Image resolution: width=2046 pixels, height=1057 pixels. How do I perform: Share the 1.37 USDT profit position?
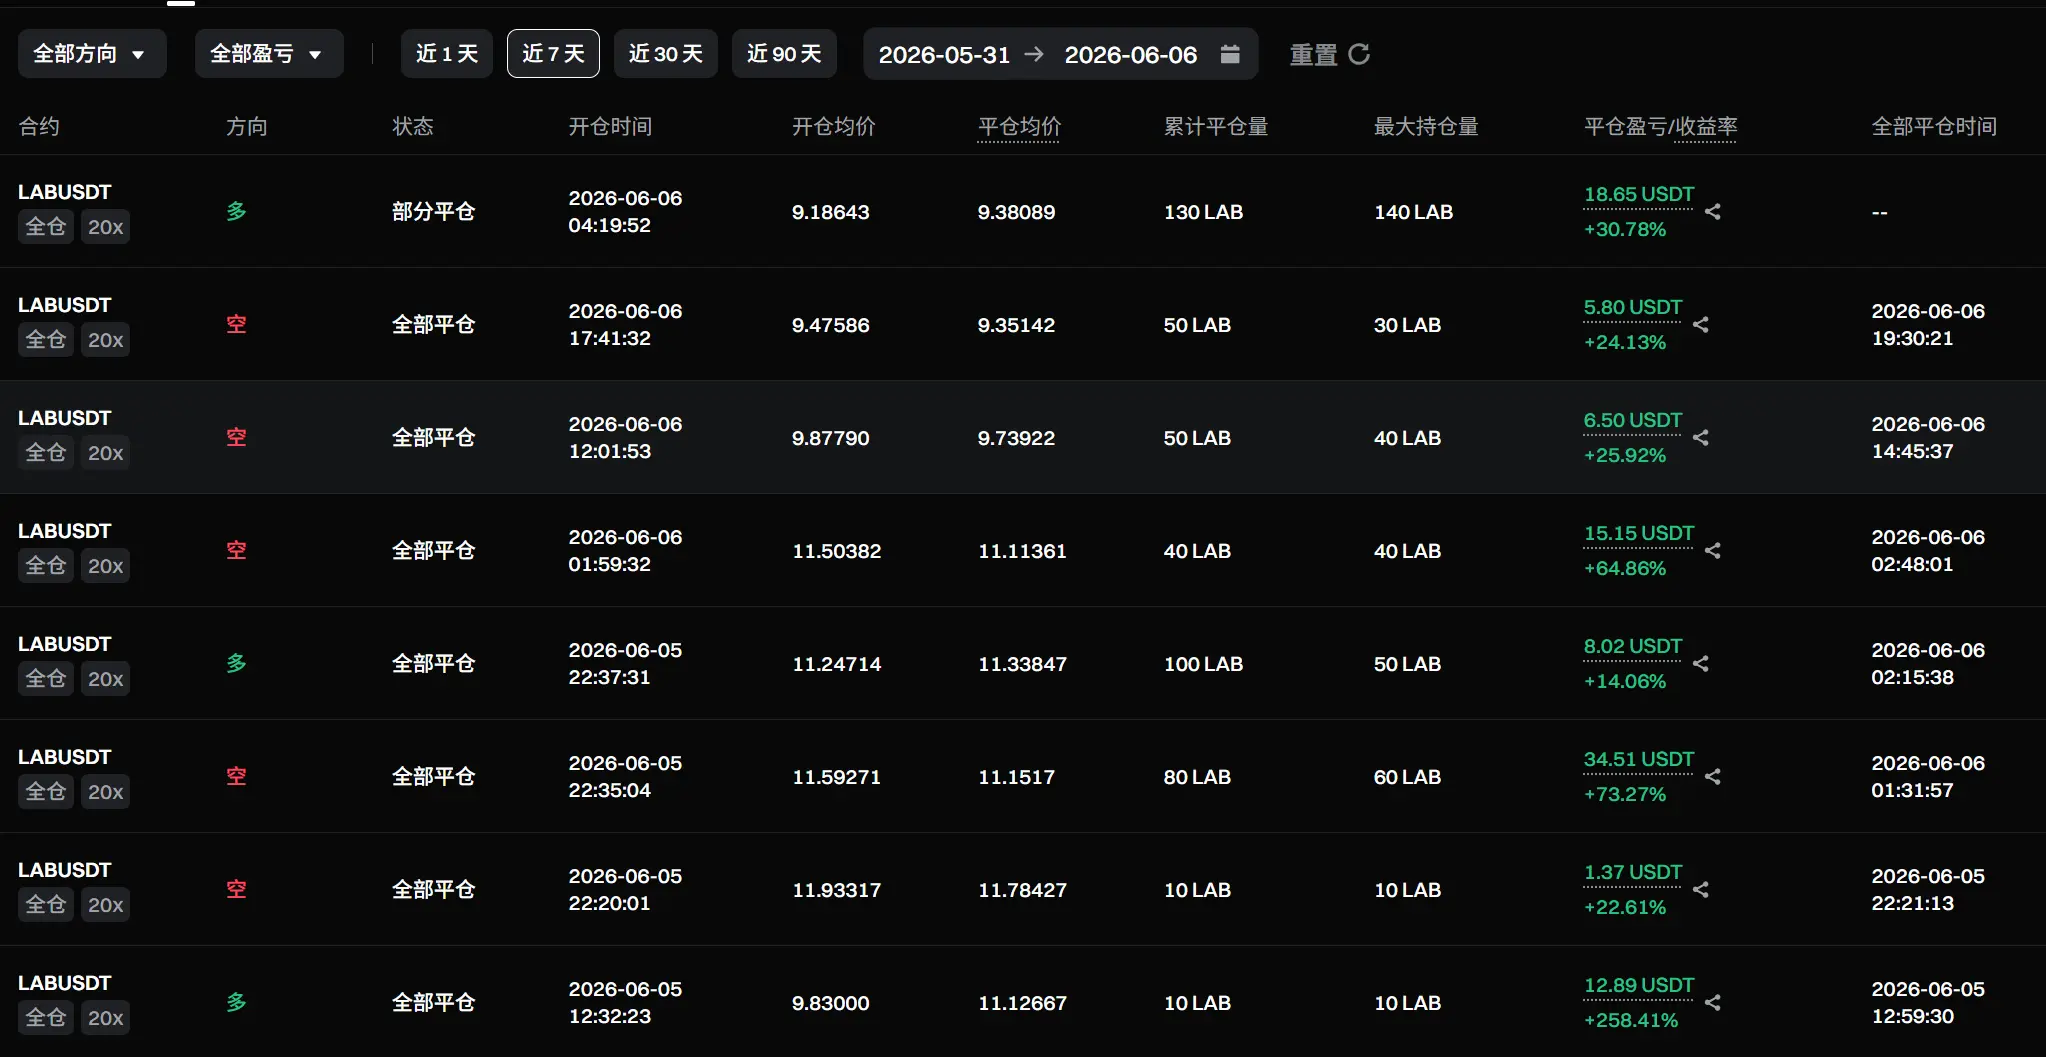coord(1701,890)
